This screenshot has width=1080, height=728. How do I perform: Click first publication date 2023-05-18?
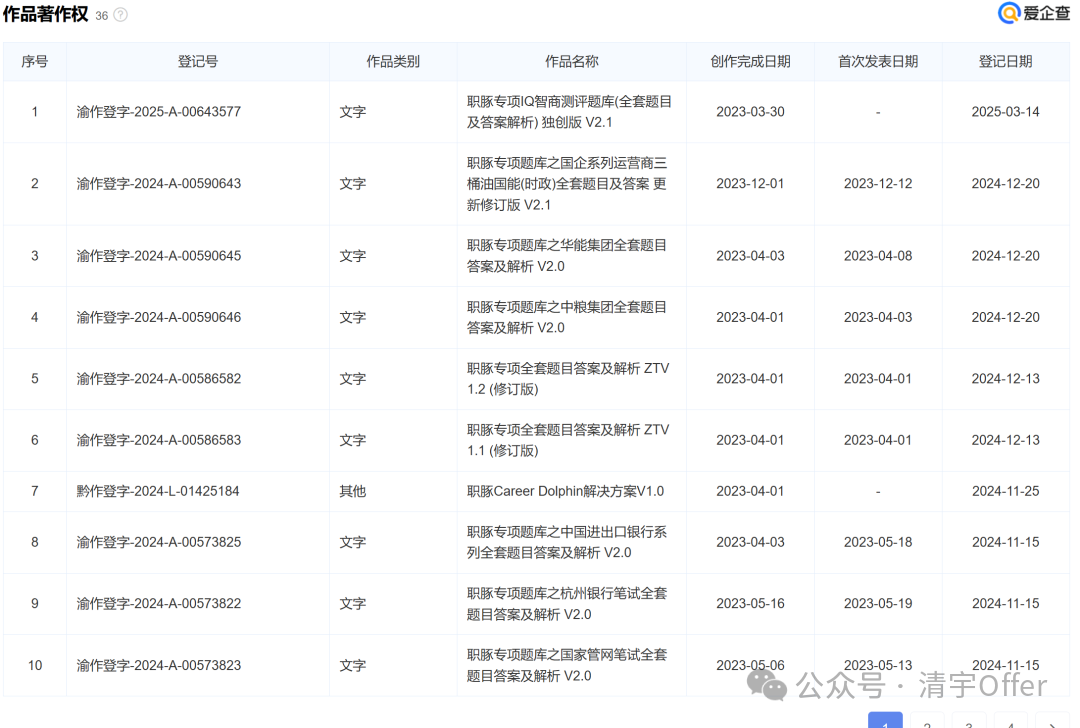[878, 542]
